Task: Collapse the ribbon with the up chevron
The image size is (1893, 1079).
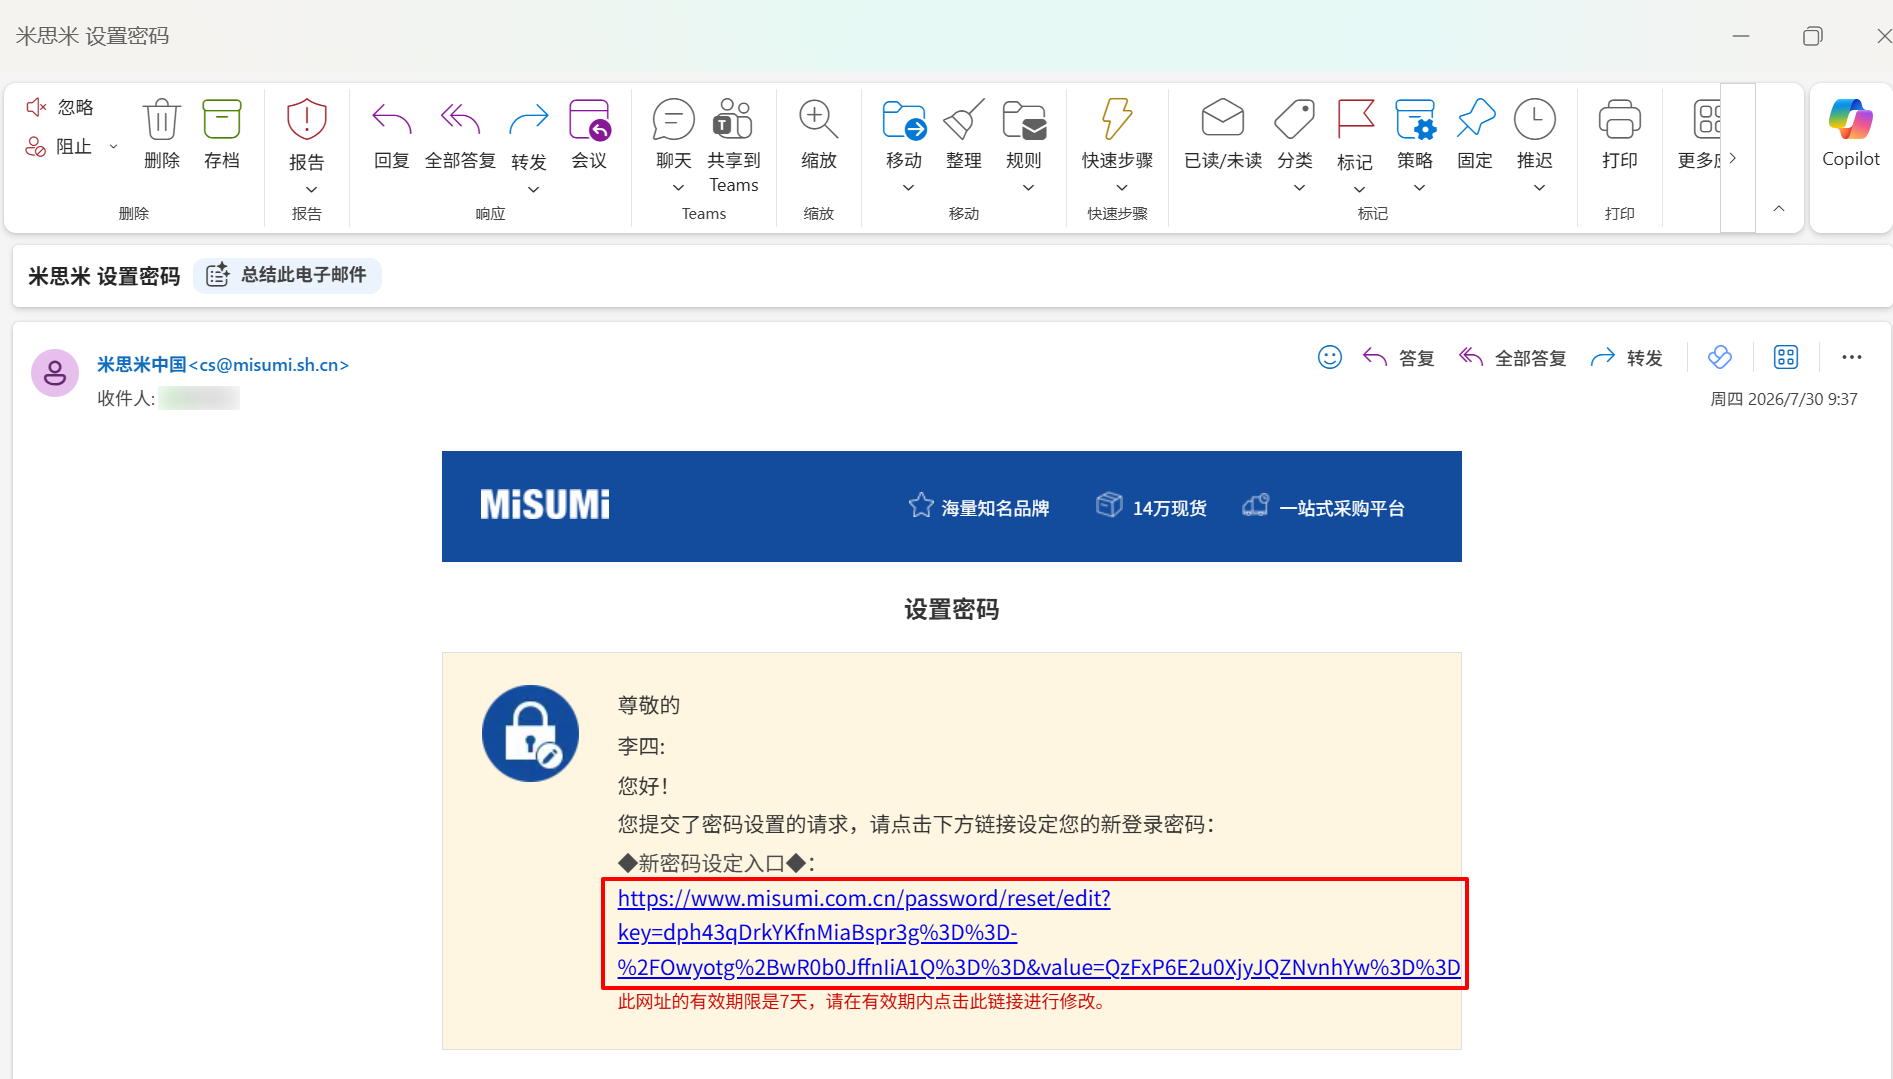Action: click(1778, 209)
